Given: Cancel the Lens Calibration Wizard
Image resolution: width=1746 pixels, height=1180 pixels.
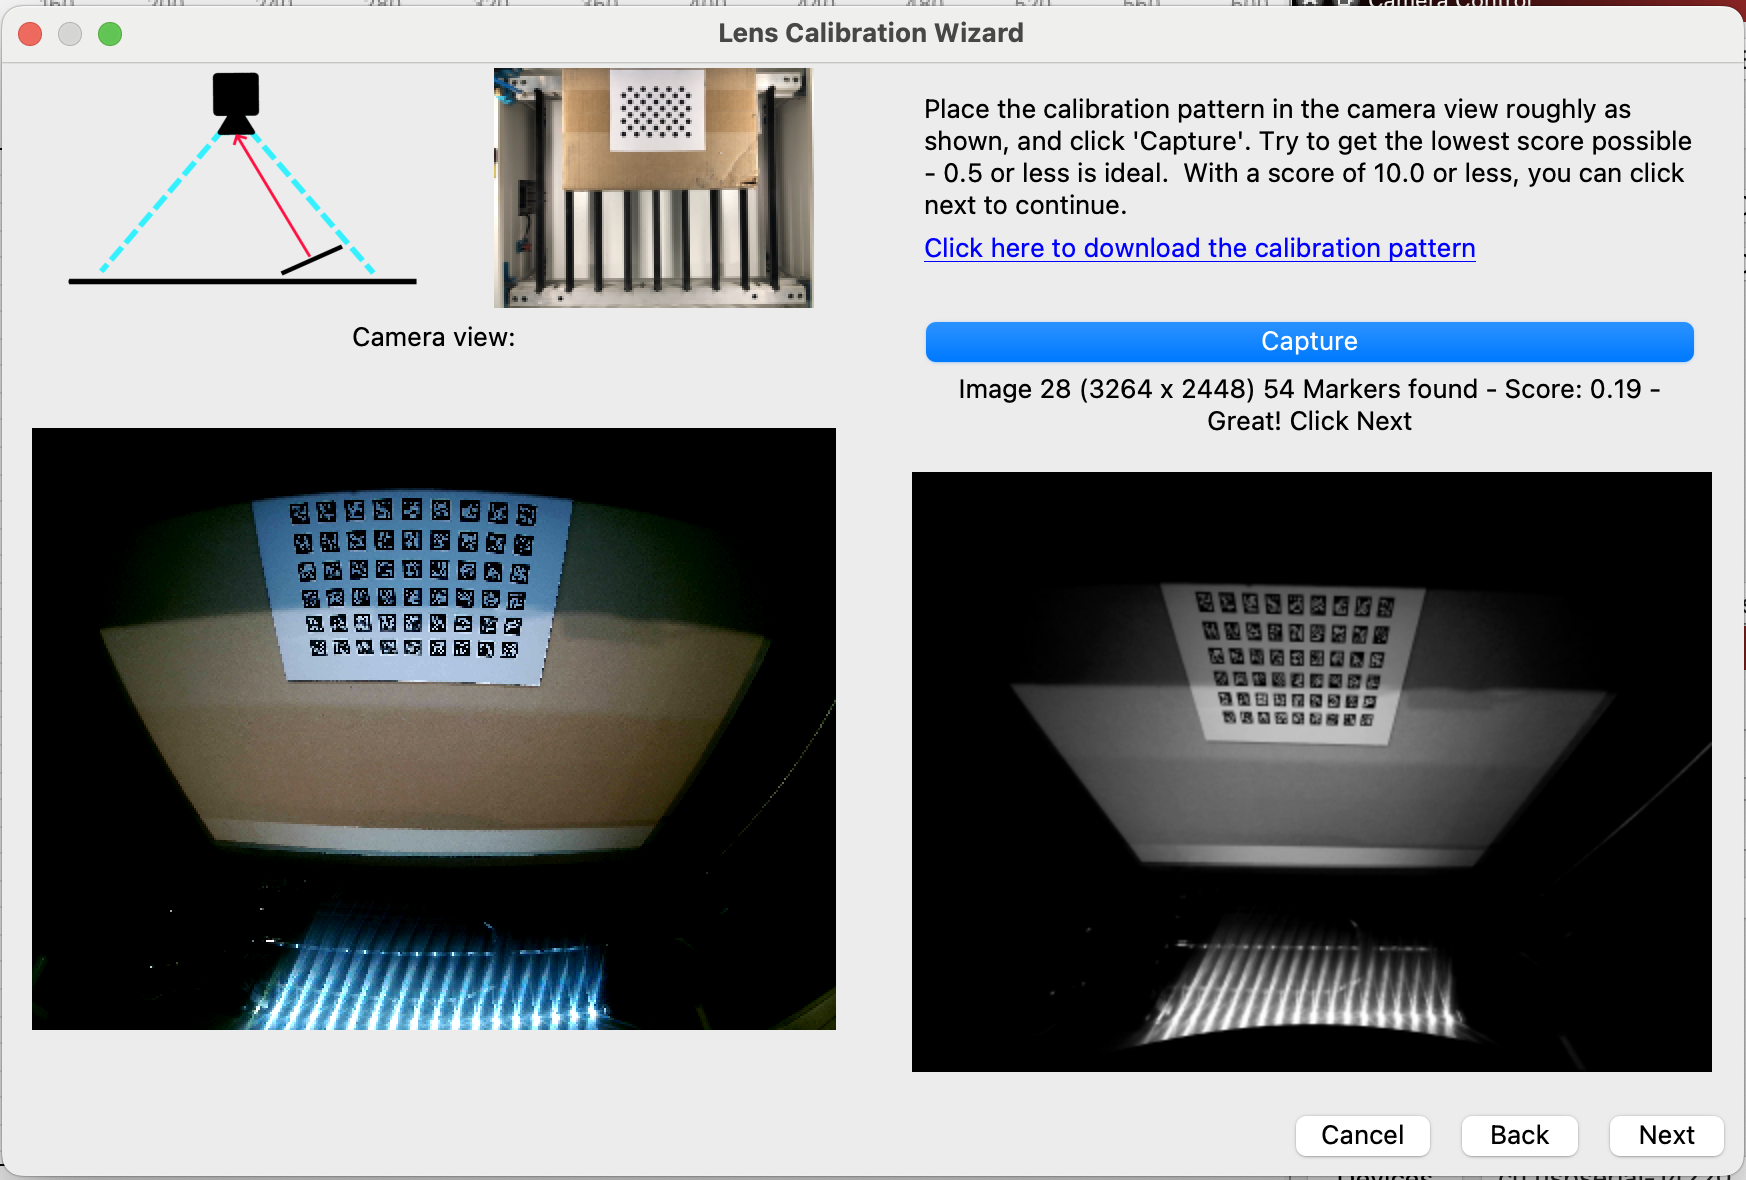Looking at the screenshot, I should [x=1362, y=1135].
